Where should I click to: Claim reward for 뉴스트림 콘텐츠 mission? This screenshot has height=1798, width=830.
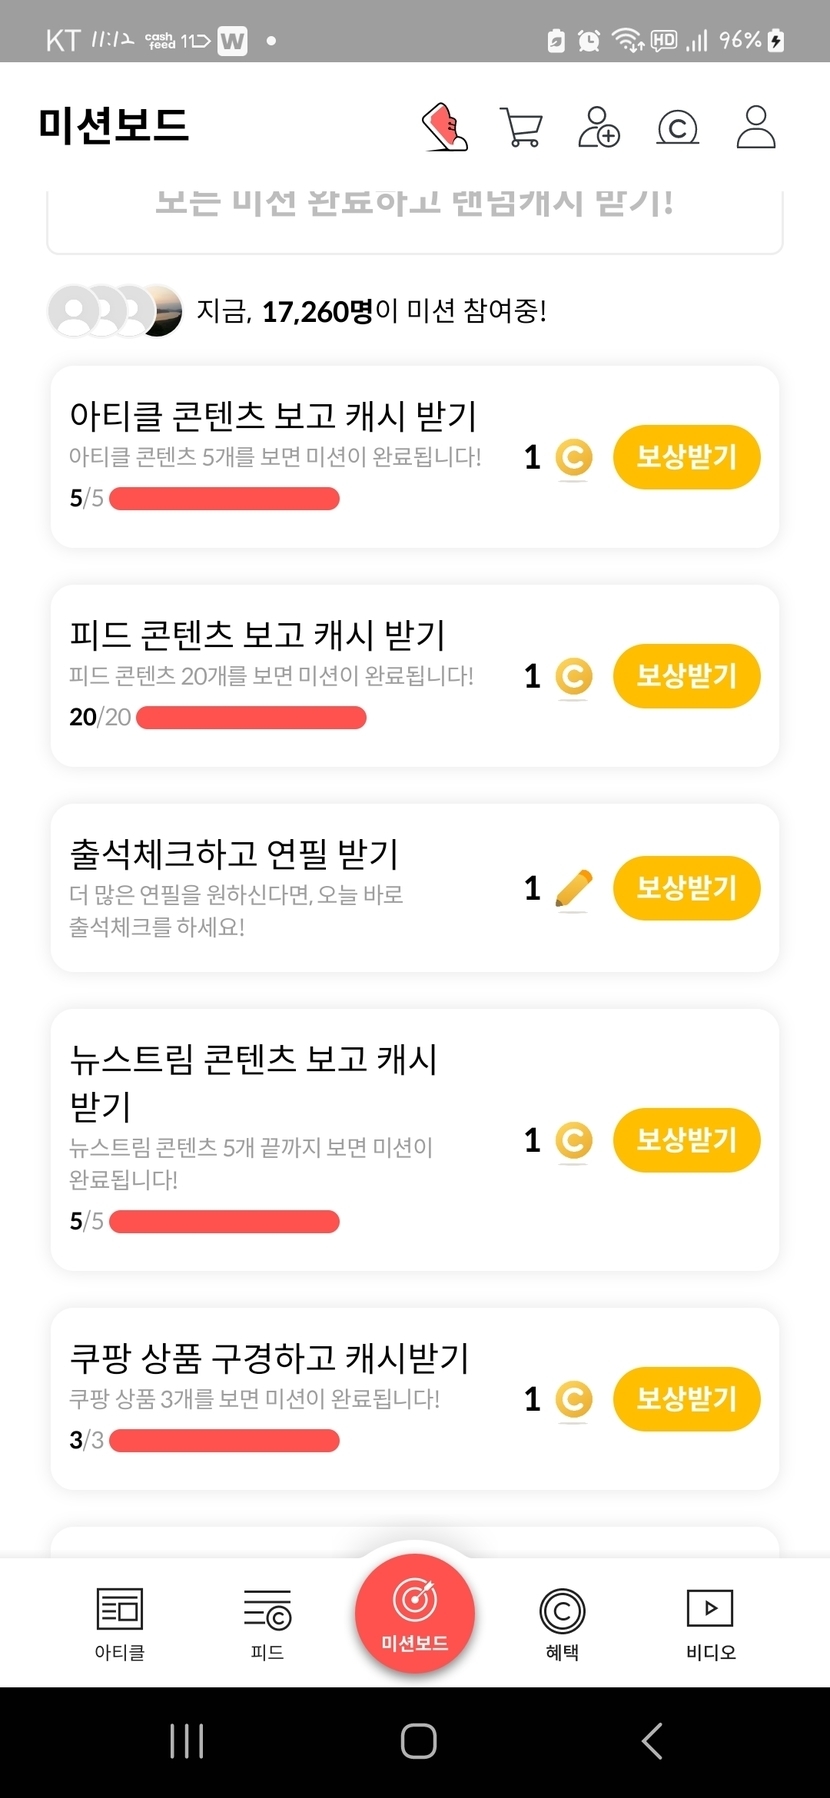[686, 1140]
